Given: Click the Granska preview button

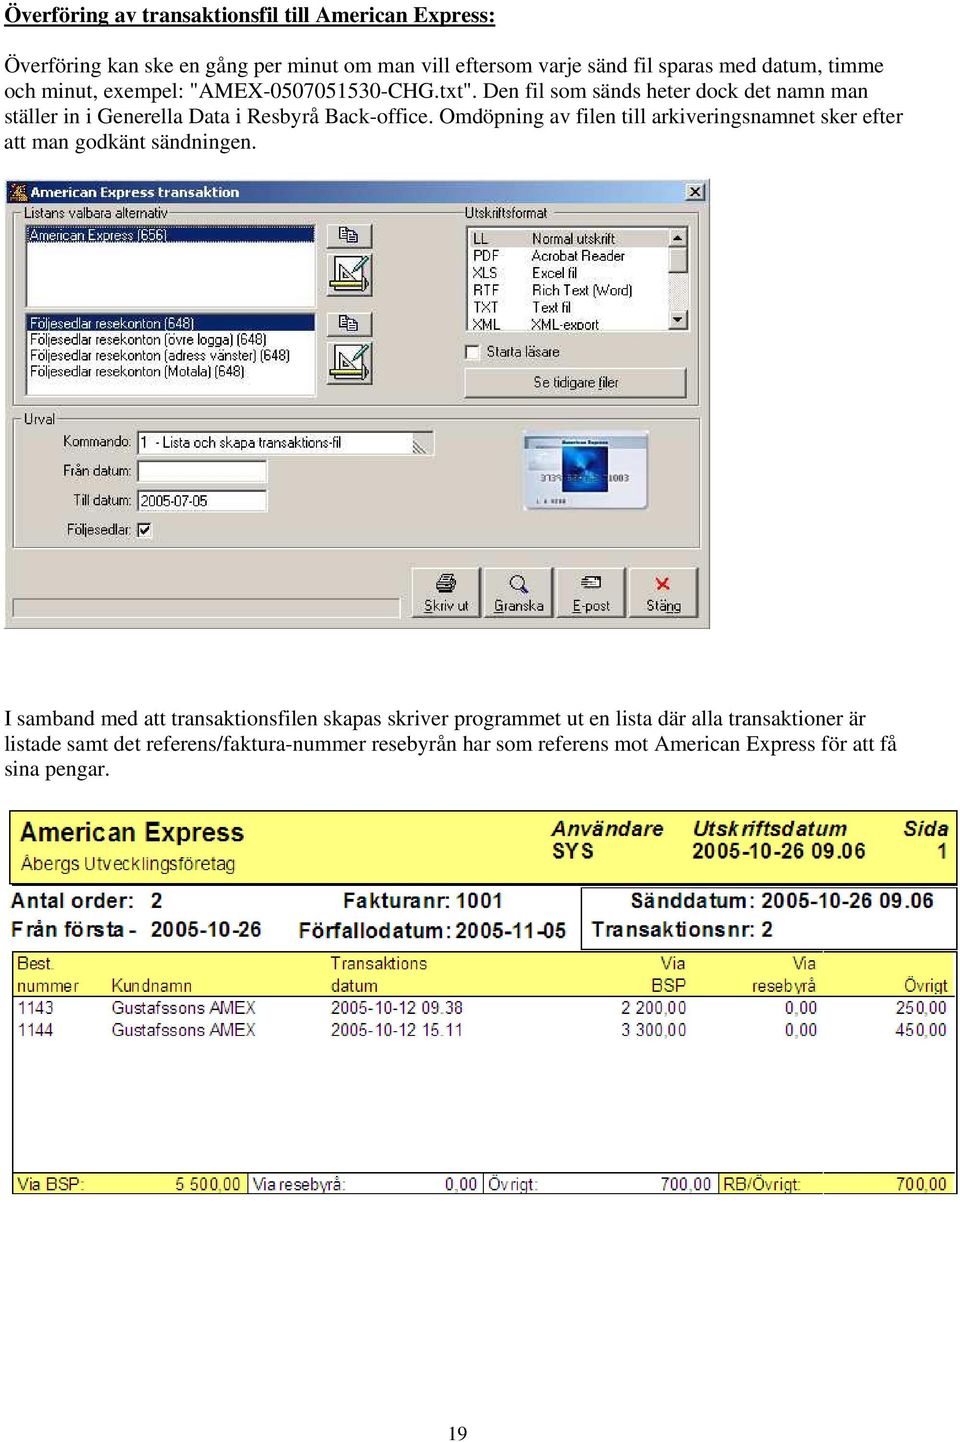Looking at the screenshot, I should coord(519,593).
